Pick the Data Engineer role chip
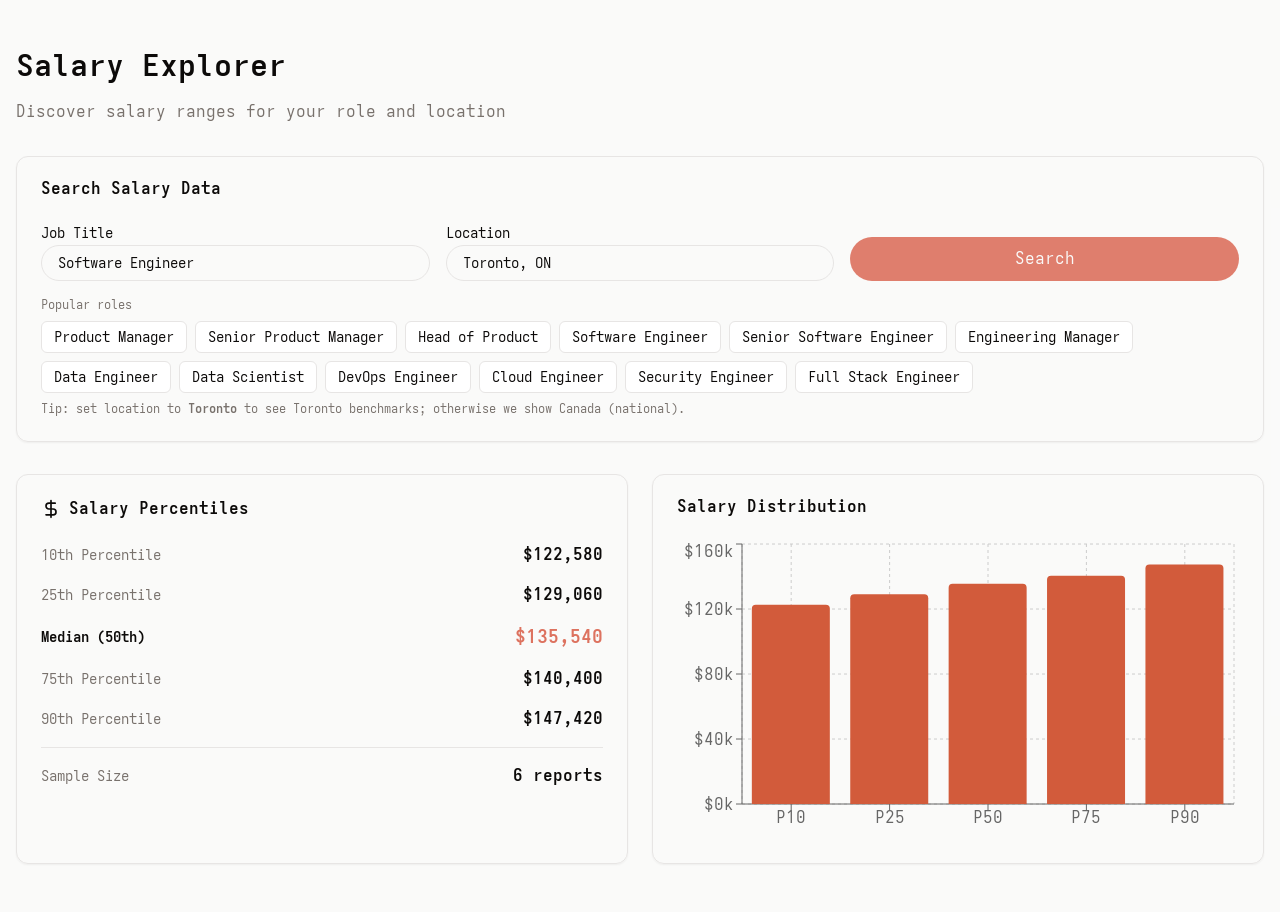 tap(106, 377)
